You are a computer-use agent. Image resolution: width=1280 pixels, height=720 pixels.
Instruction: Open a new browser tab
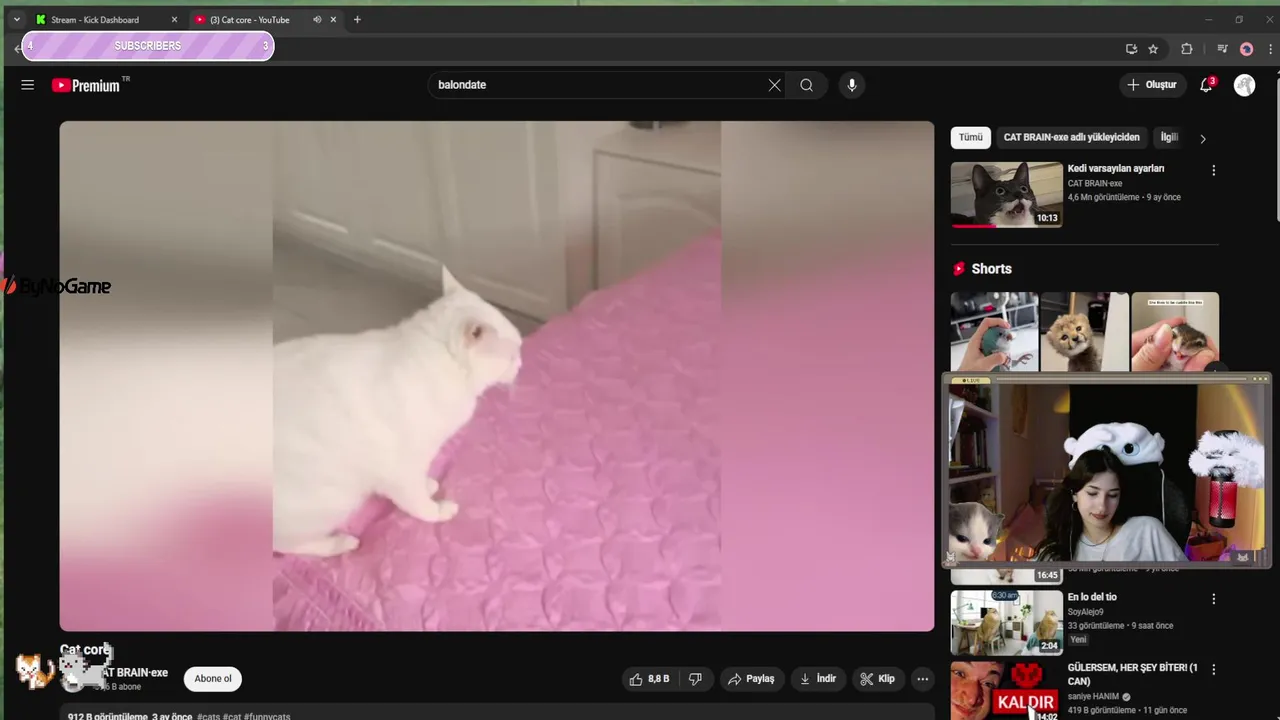point(357,19)
